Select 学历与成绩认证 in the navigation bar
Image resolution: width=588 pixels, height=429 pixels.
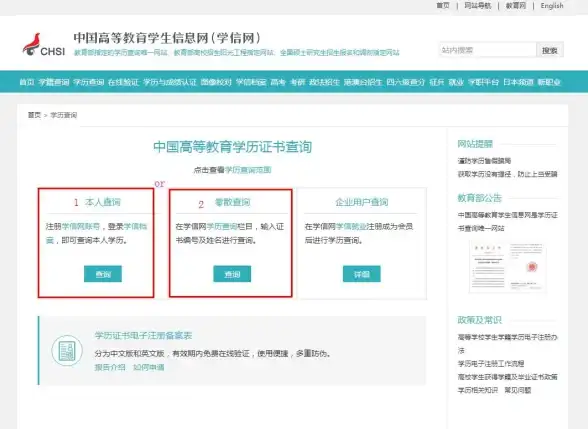170,82
